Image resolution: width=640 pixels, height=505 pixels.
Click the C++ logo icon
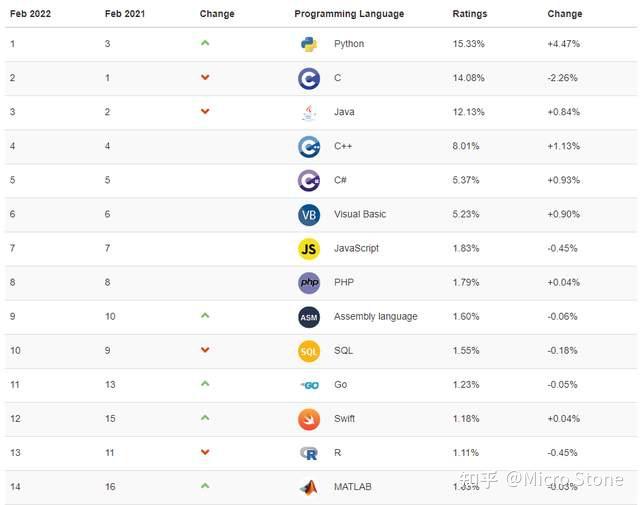point(309,146)
